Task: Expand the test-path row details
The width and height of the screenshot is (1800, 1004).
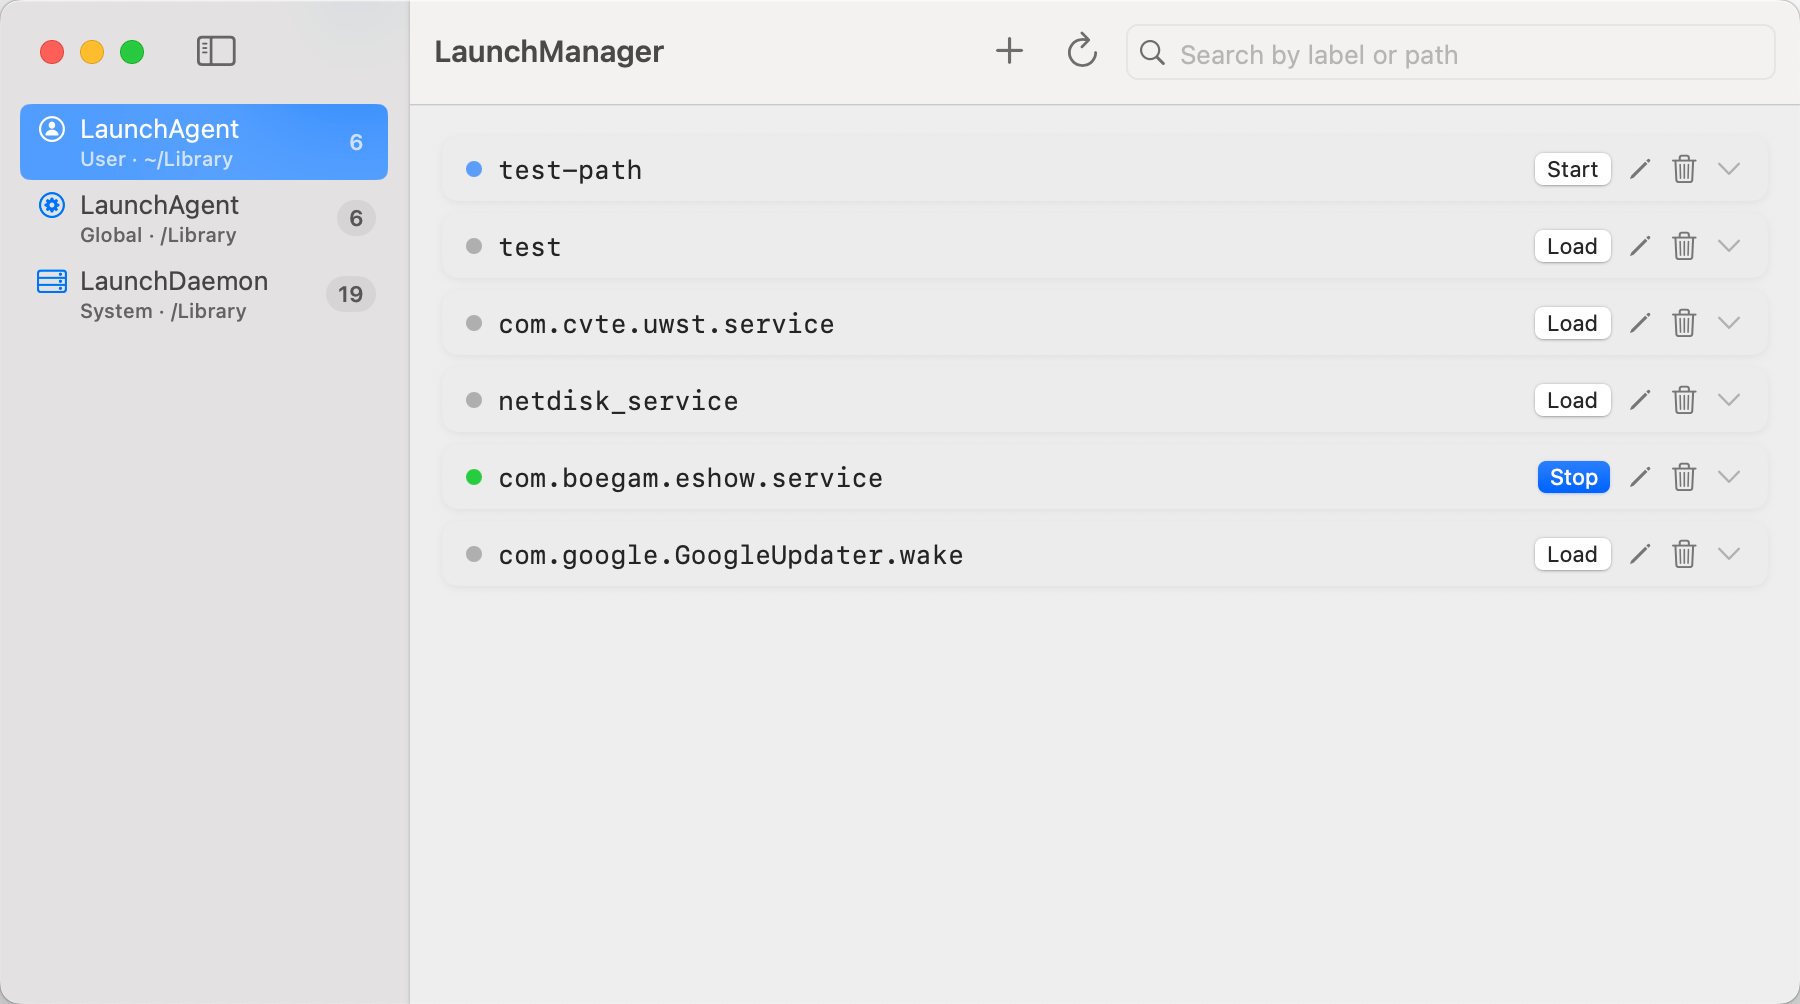Action: point(1729,169)
